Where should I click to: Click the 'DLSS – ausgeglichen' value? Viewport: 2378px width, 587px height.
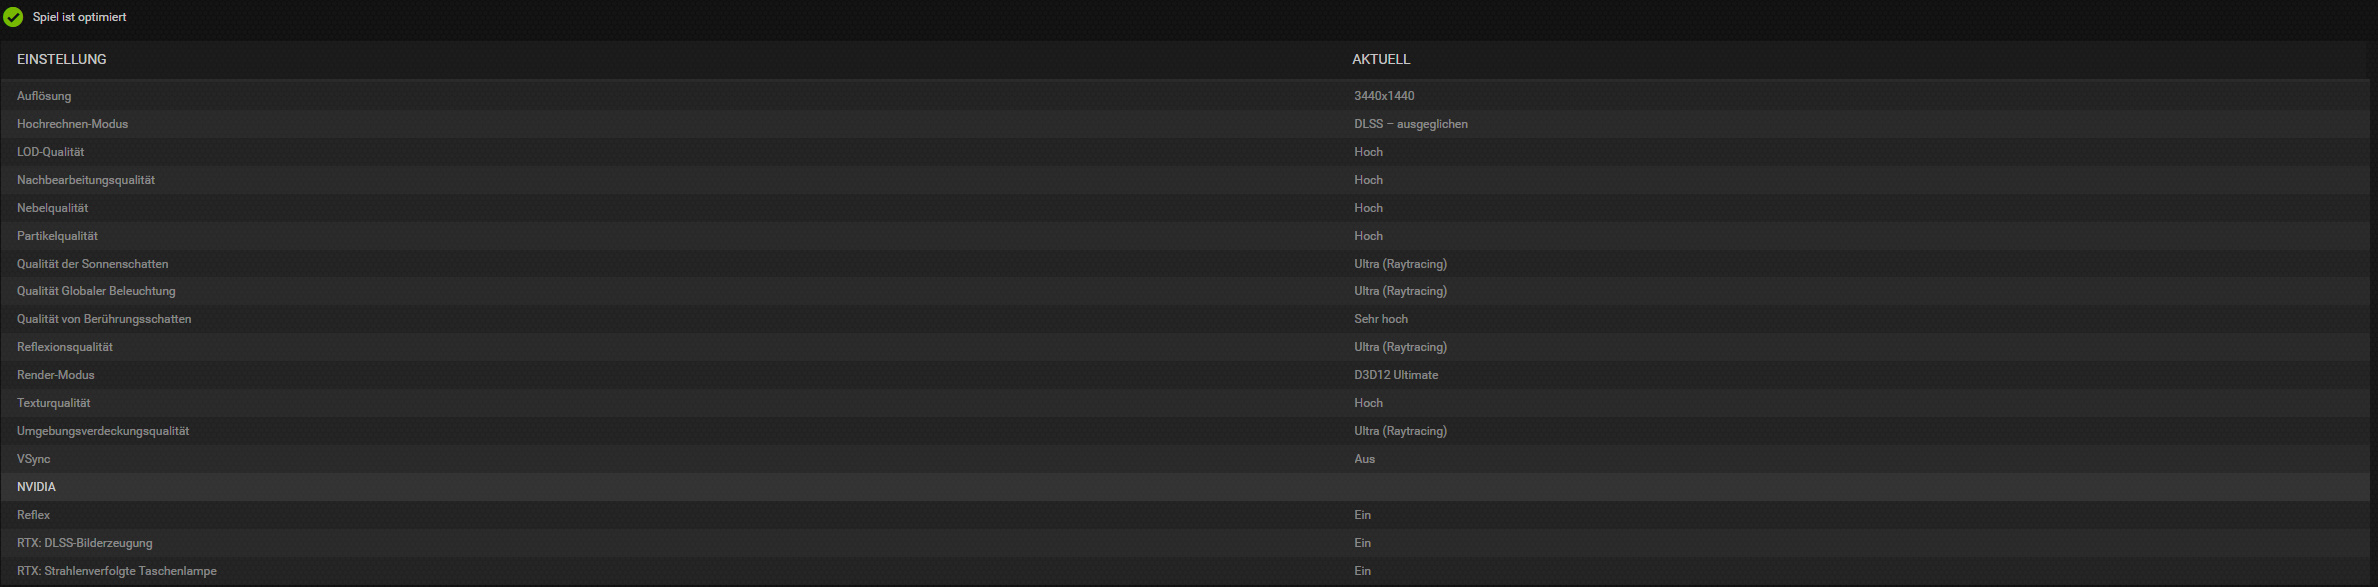[x=1411, y=124]
